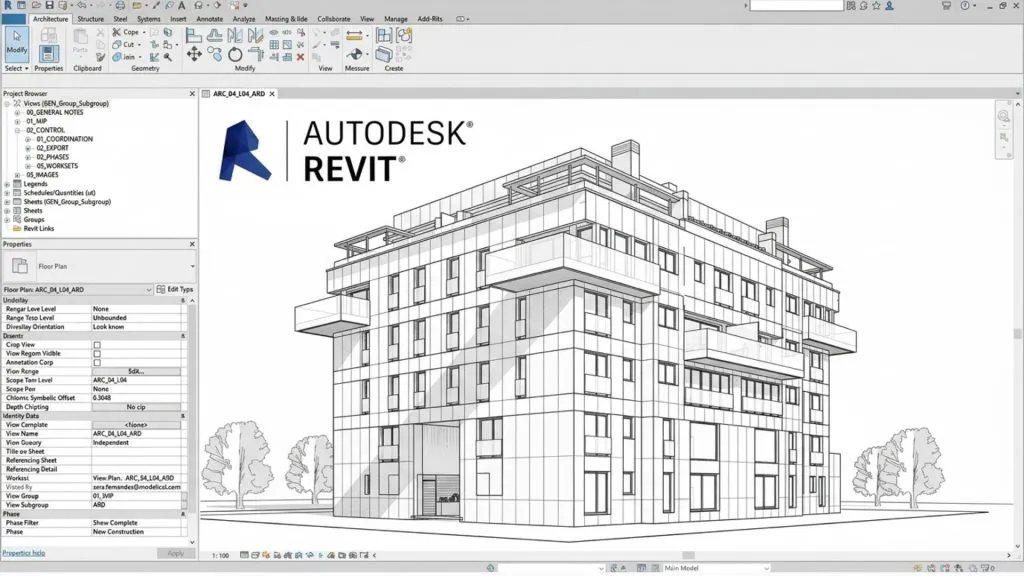Click the Text 'A' icon in quick access toolbar
The width and height of the screenshot is (1024, 576).
tap(182, 5)
